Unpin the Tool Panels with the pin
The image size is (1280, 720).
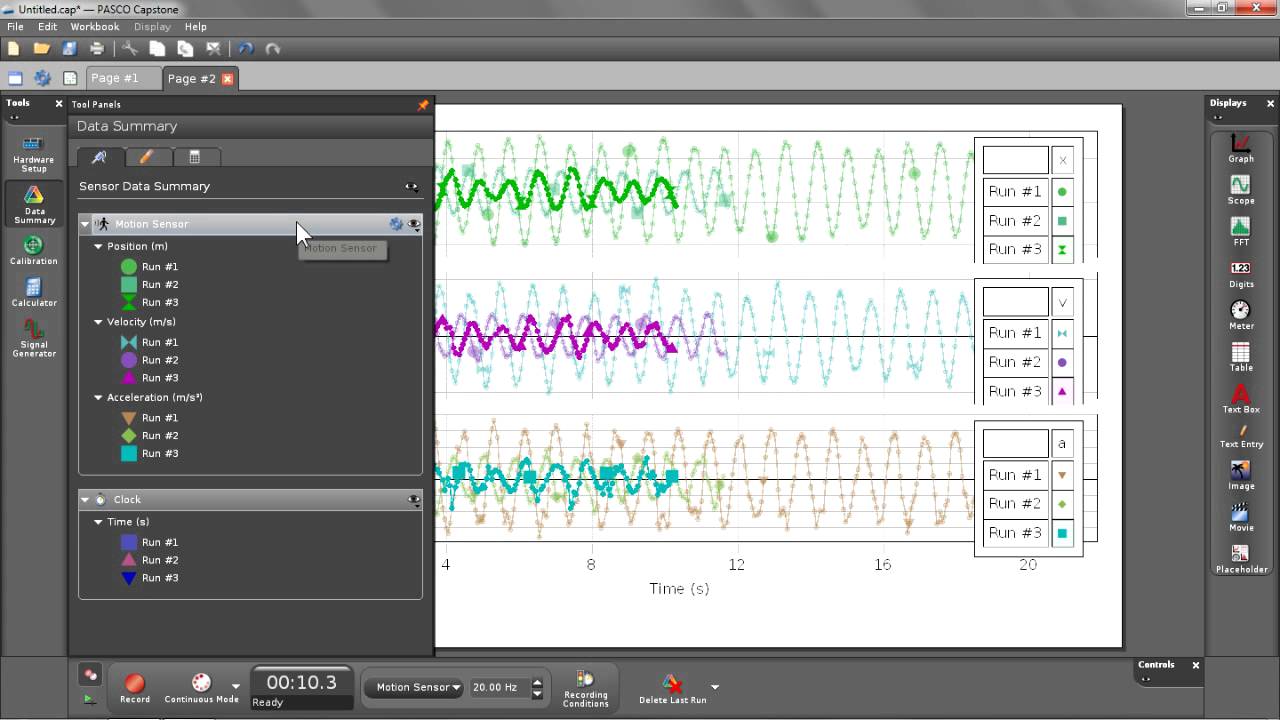(x=423, y=104)
